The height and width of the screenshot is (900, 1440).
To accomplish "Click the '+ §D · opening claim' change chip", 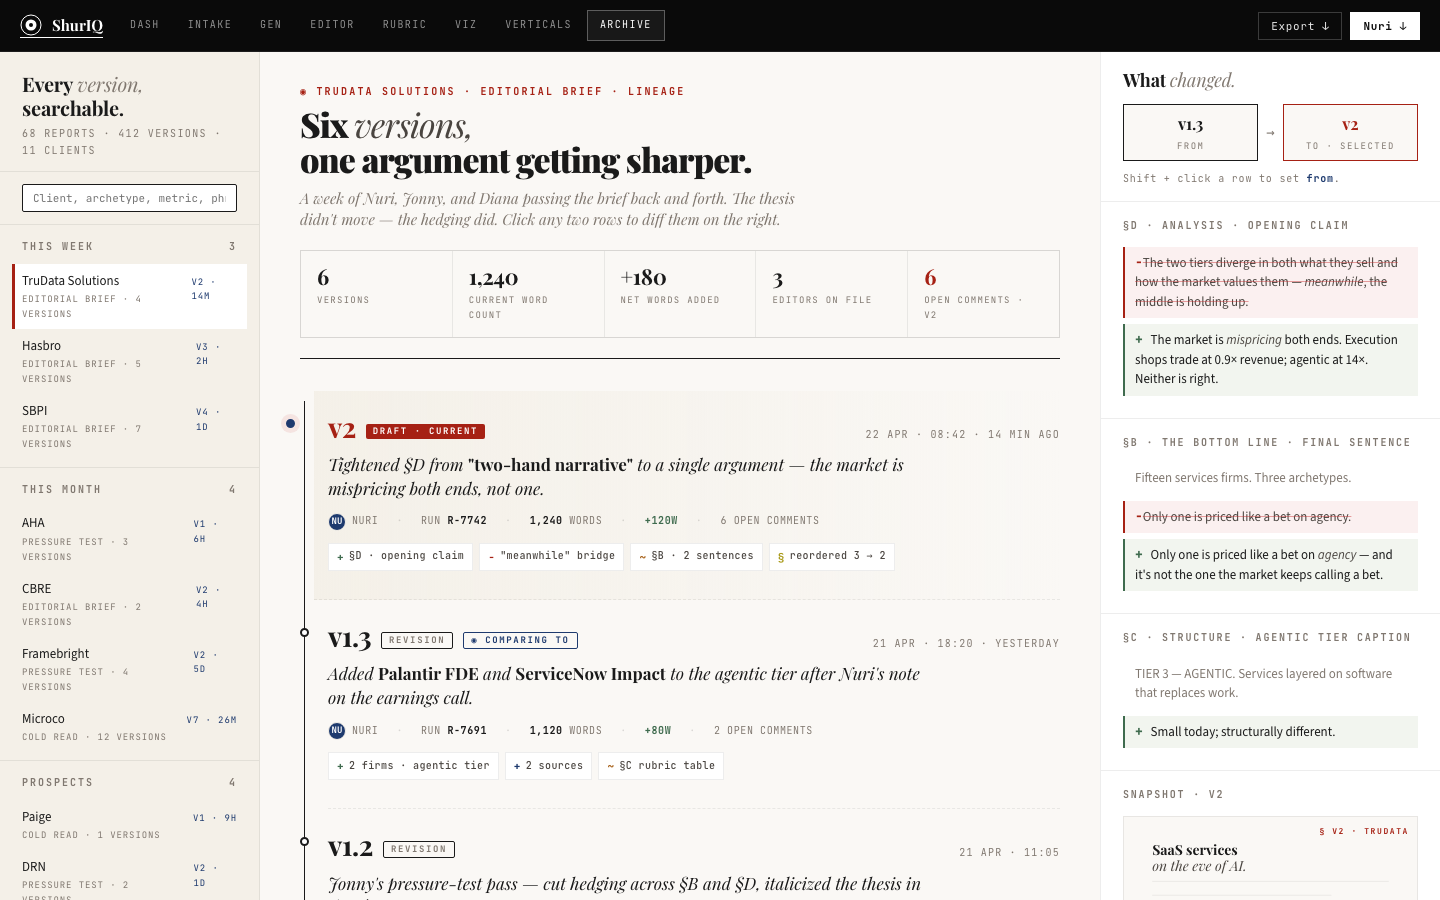I will [x=400, y=556].
